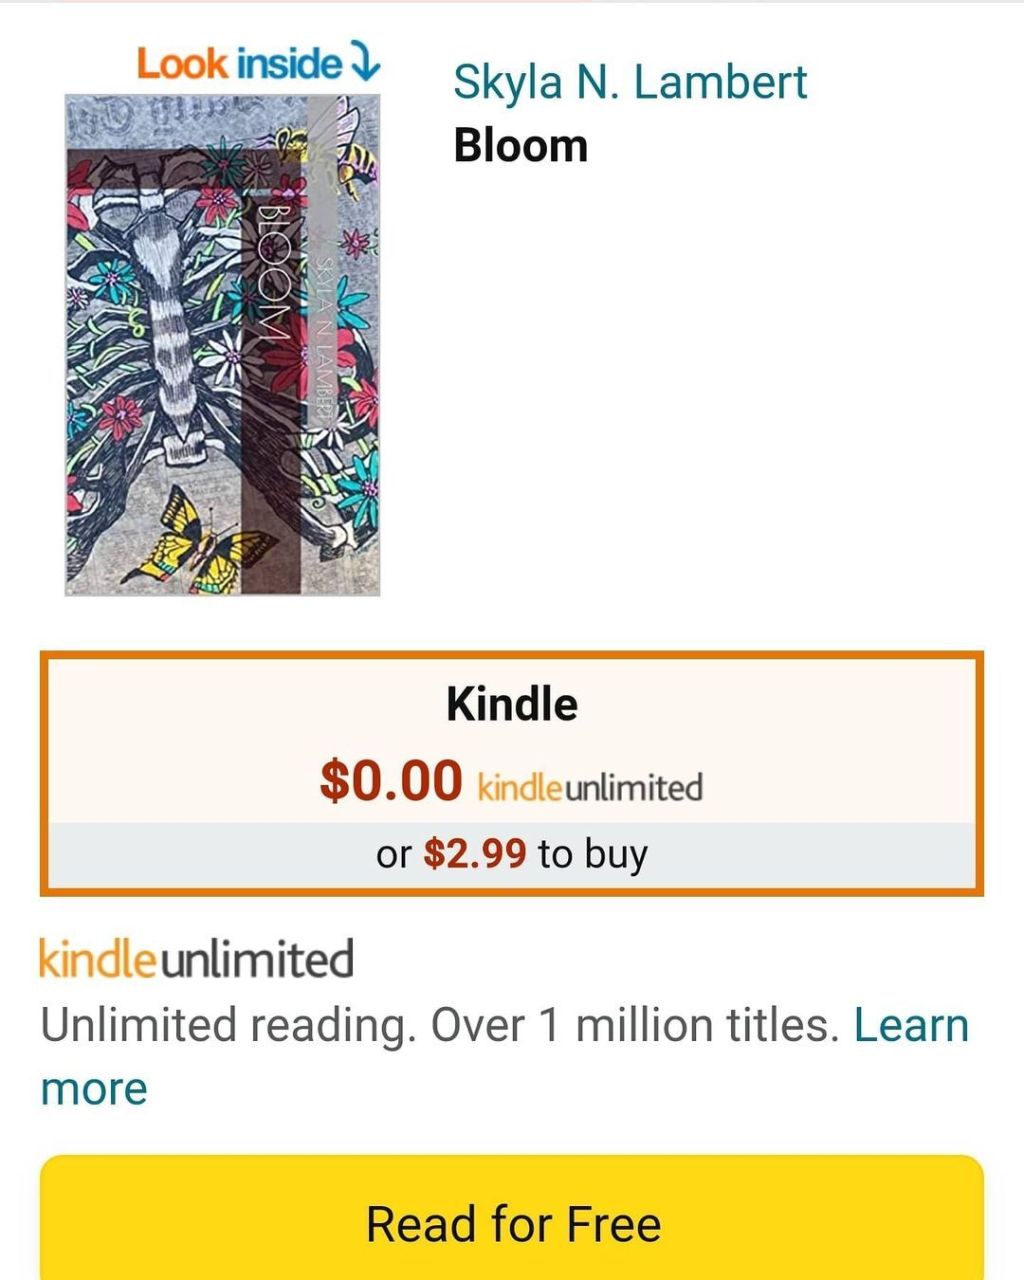The image size is (1024, 1280).
Task: Open author Skyla N. Lambert's page
Action: tap(630, 82)
